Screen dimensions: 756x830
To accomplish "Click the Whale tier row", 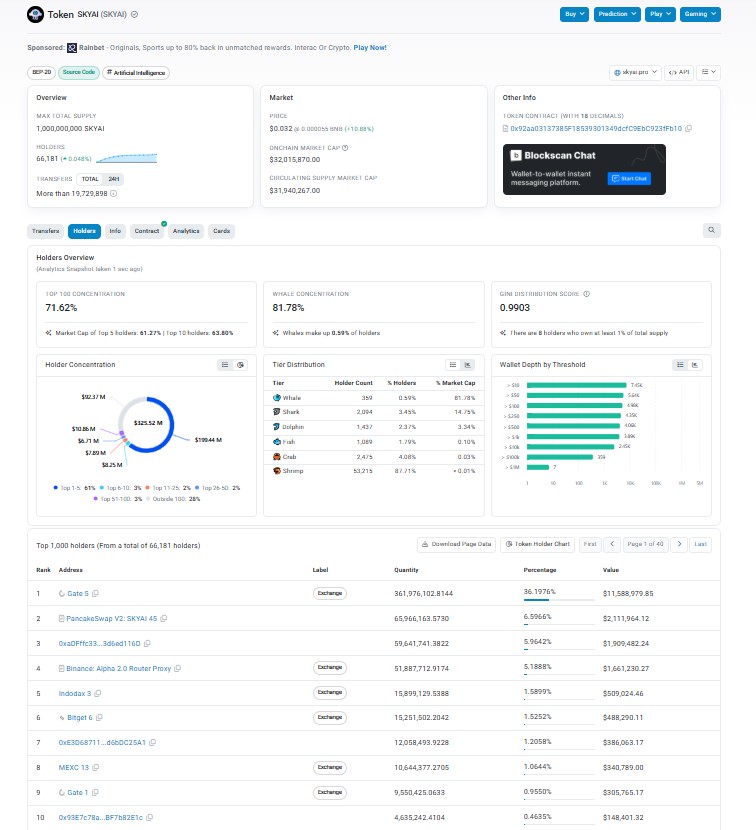I will [374, 398].
